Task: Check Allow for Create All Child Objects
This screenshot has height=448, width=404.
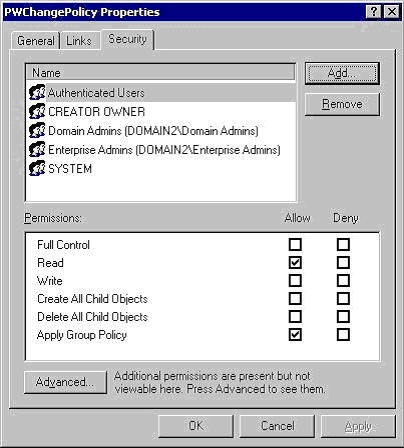Action: pyautogui.click(x=295, y=298)
